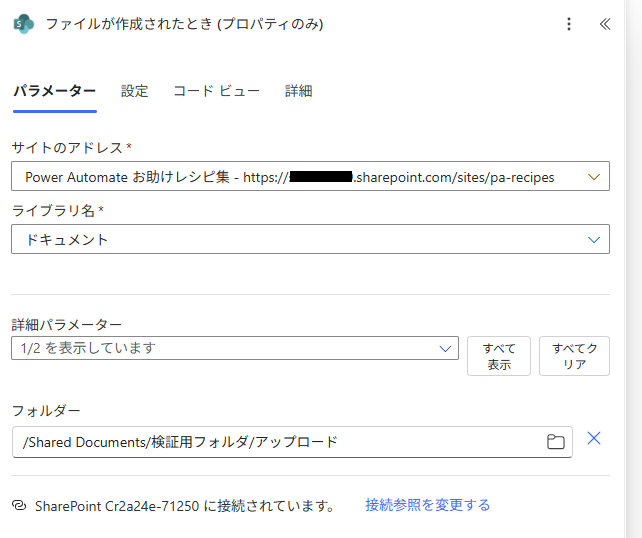Open the コード ビュー tab
This screenshot has width=642, height=538.
coord(216,91)
